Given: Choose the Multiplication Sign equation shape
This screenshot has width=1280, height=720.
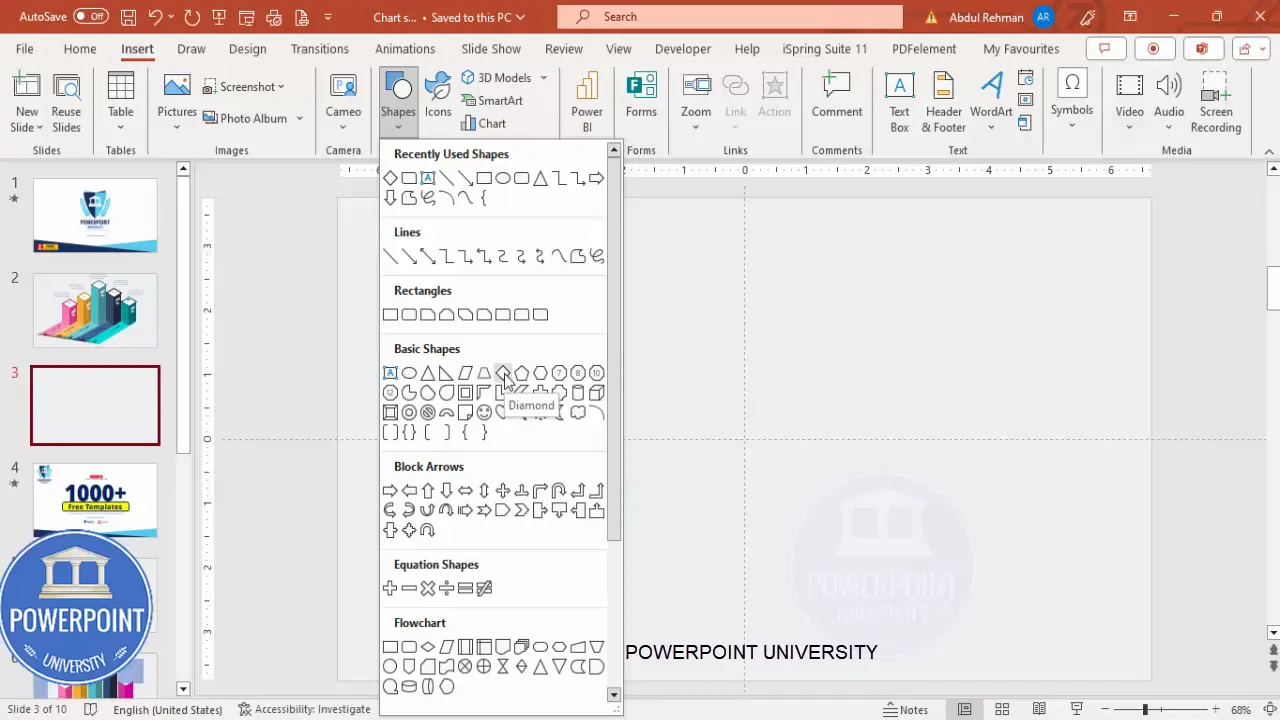Looking at the screenshot, I should click(x=428, y=588).
